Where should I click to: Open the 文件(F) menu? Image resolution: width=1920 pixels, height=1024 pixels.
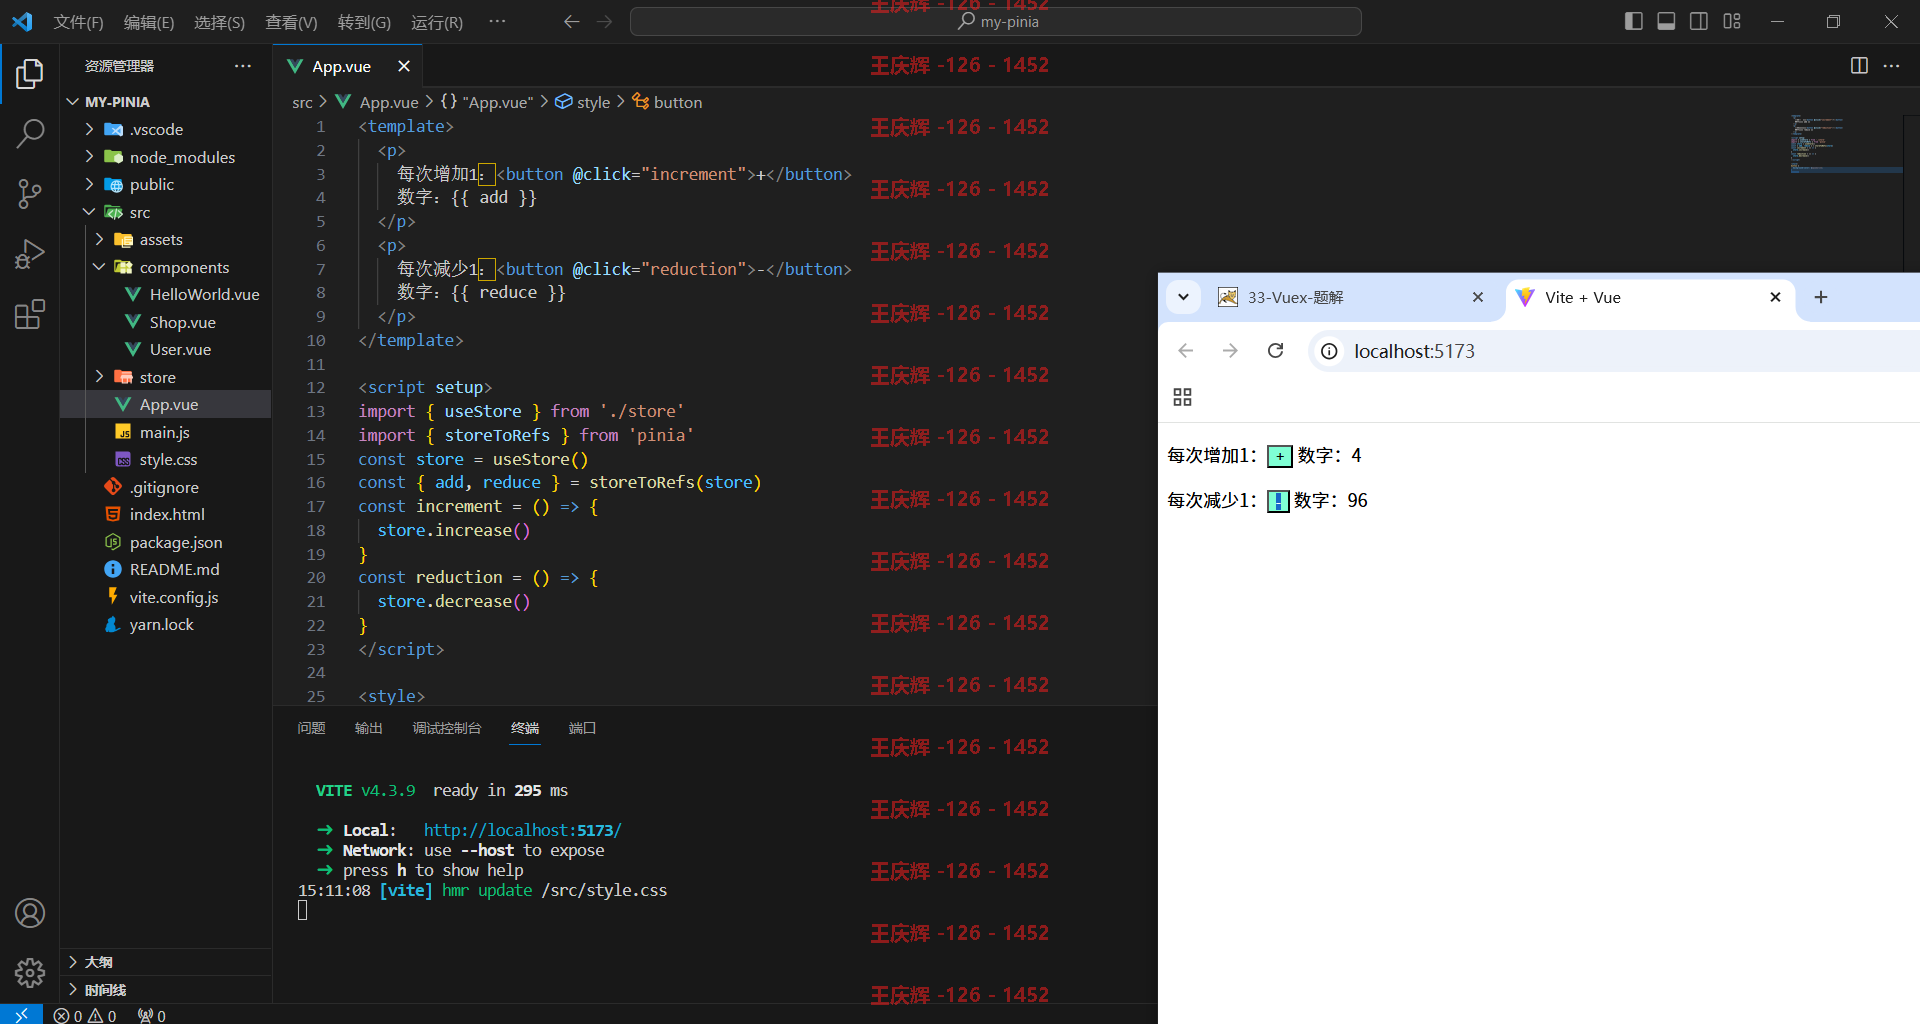pos(78,22)
